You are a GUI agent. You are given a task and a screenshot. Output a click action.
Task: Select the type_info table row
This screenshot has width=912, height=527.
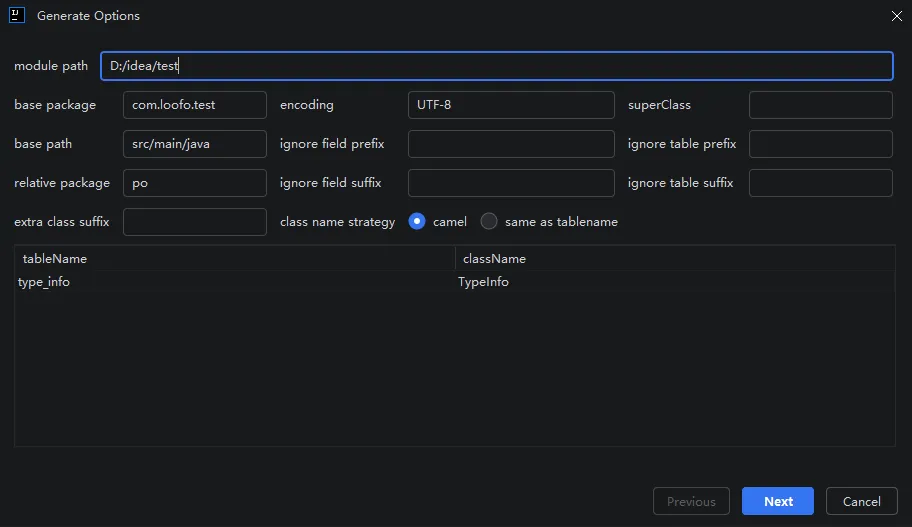tap(234, 282)
